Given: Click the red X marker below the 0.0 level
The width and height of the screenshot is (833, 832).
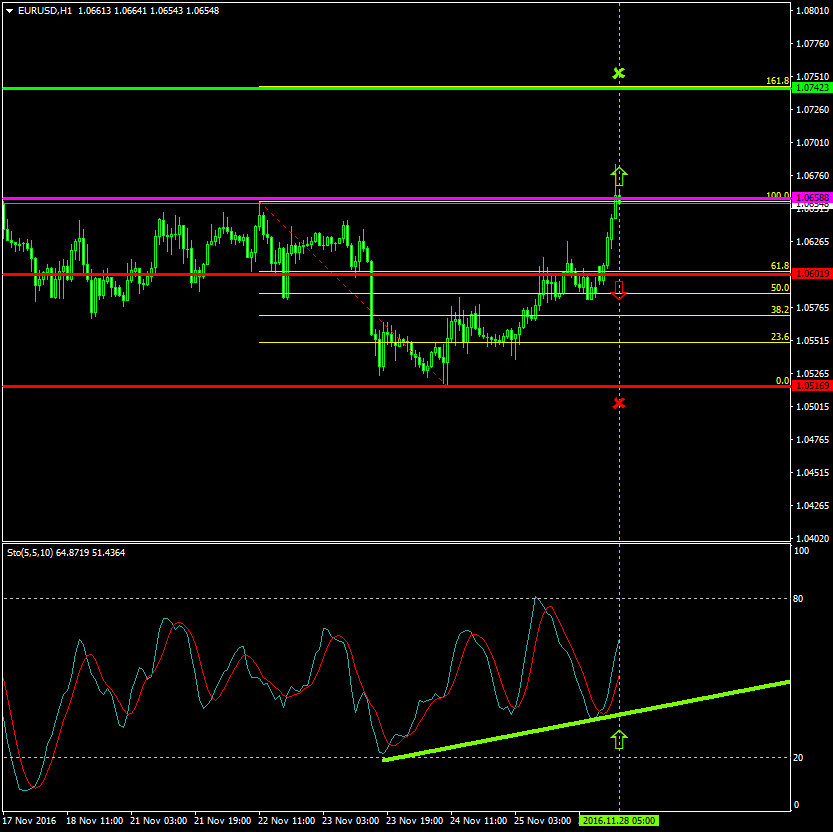Looking at the screenshot, I should (619, 403).
